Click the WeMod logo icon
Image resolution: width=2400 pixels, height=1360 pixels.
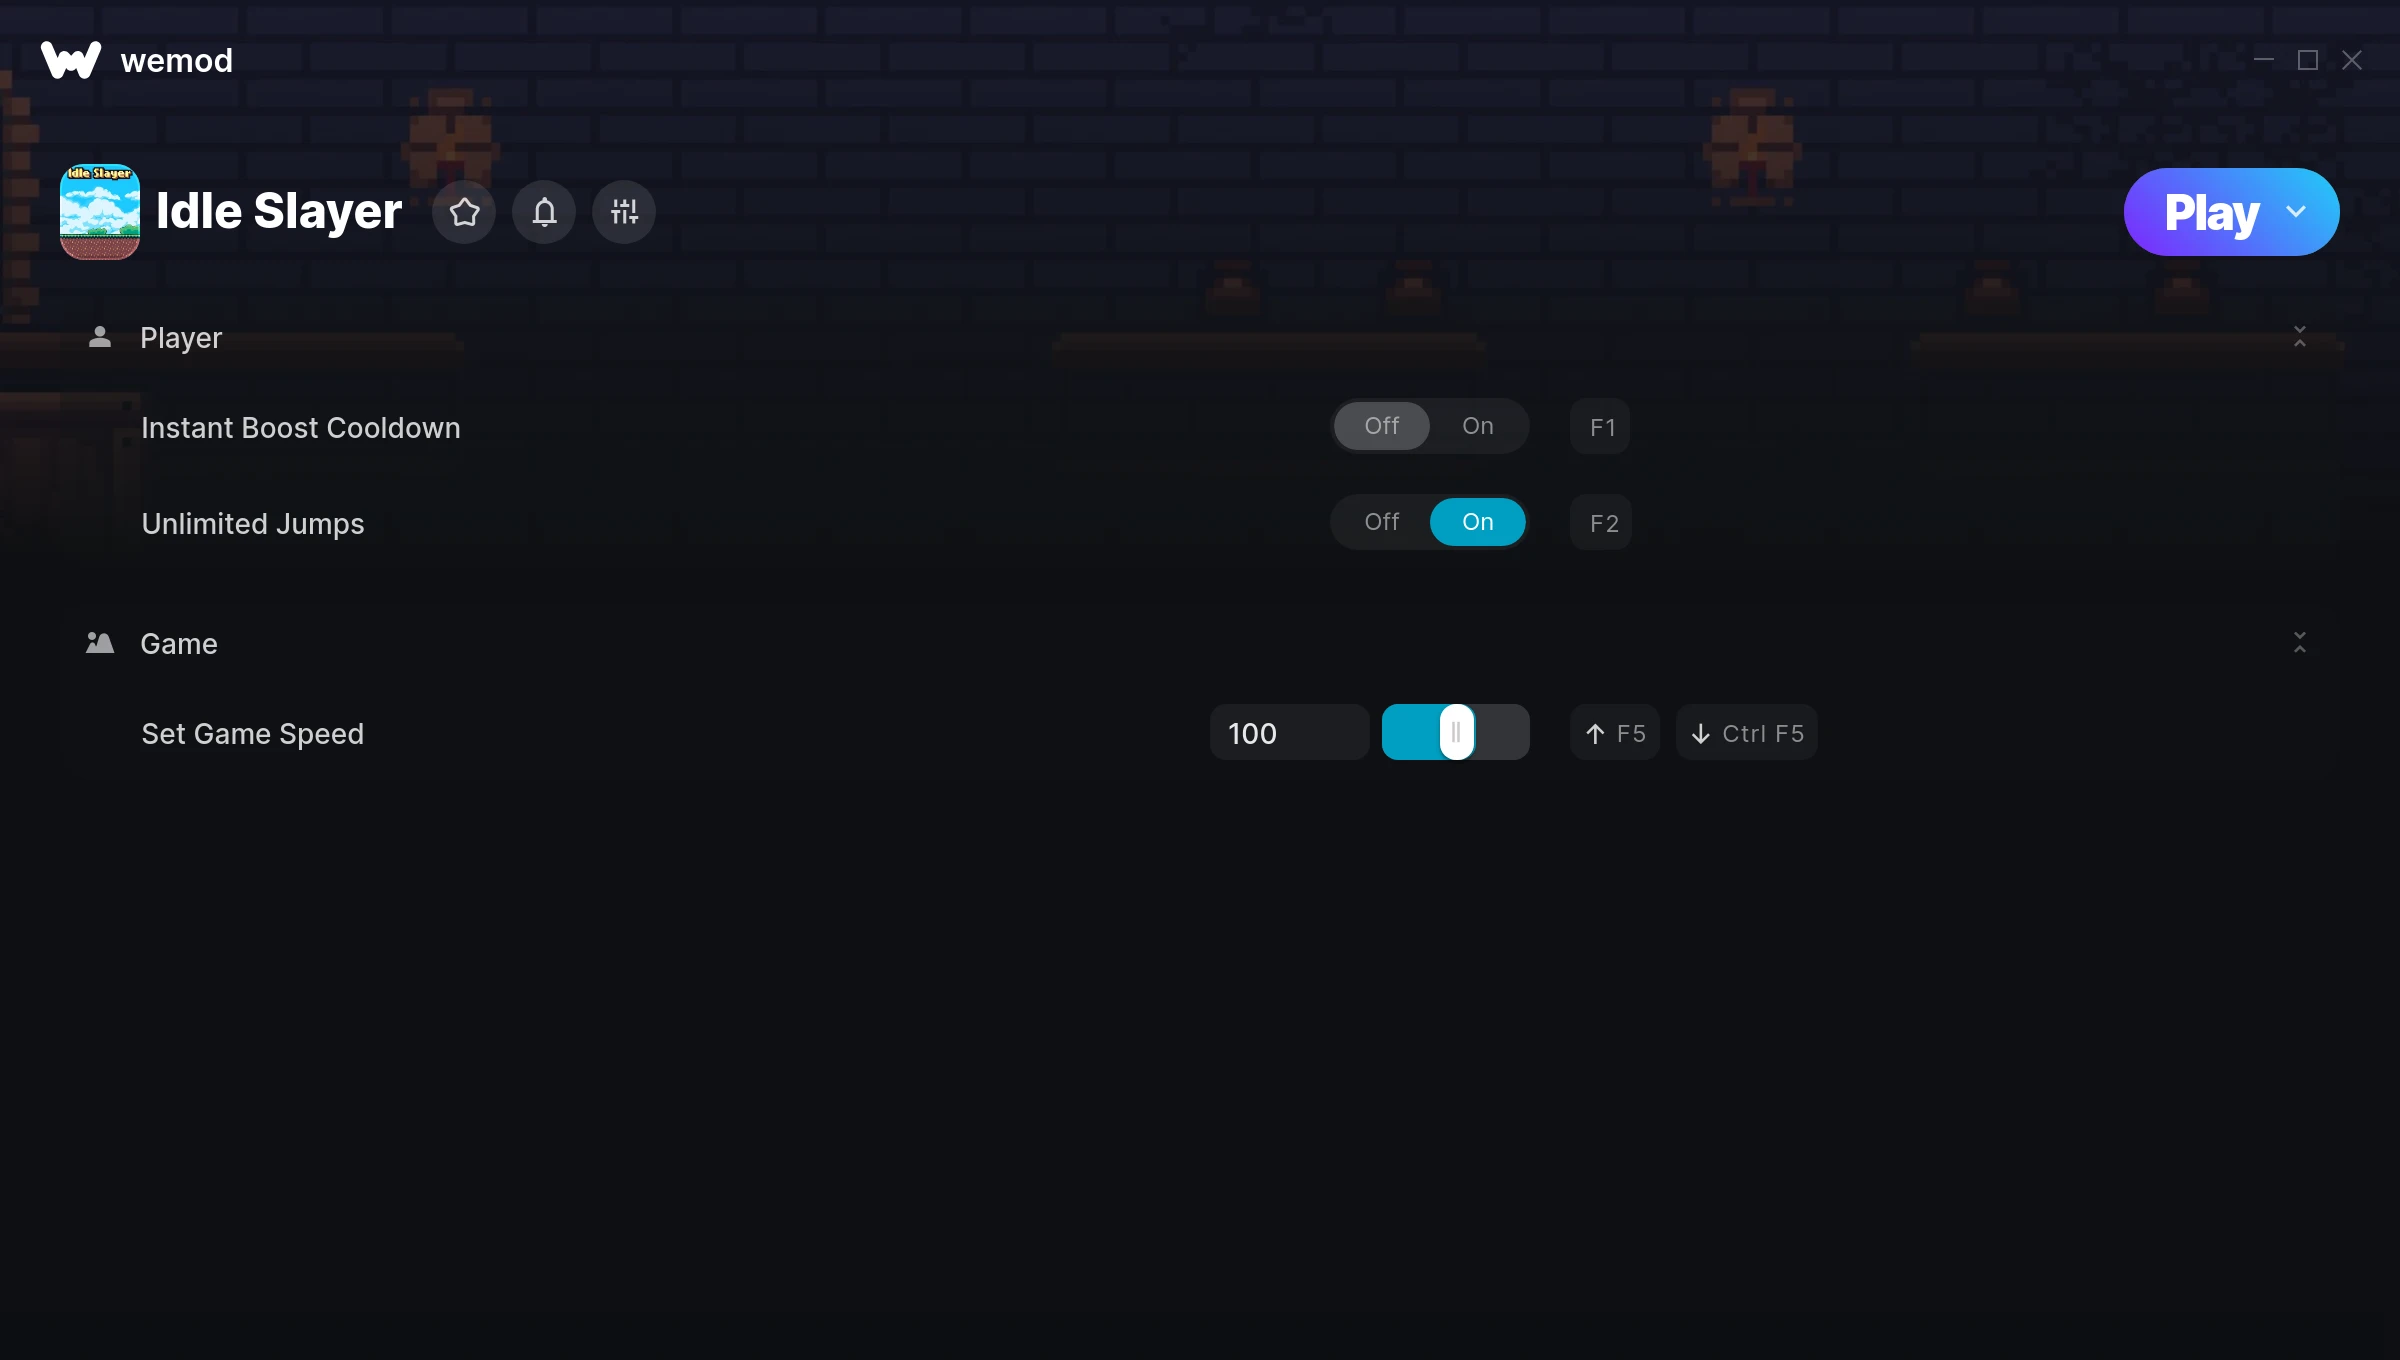69,59
